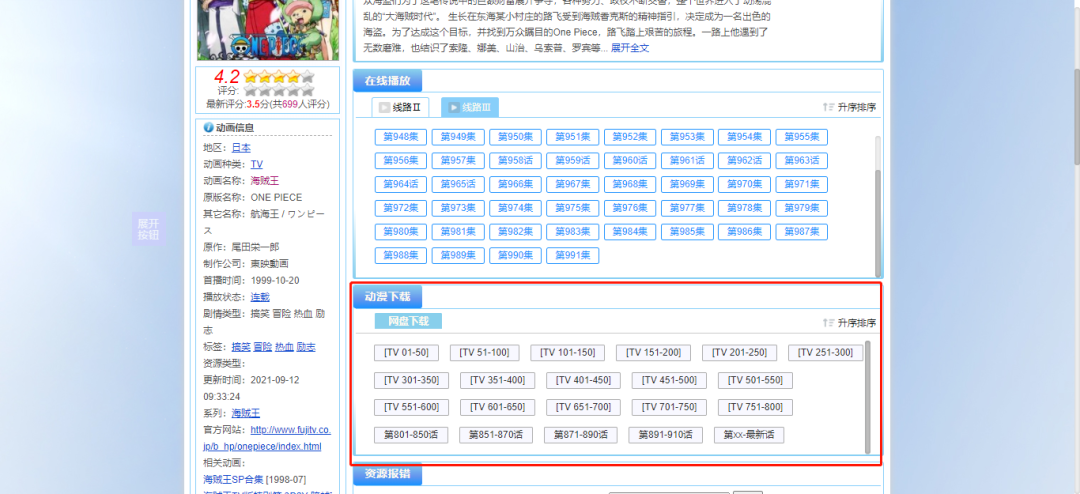
Task: Open the TV anime type link
Action: (x=256, y=164)
